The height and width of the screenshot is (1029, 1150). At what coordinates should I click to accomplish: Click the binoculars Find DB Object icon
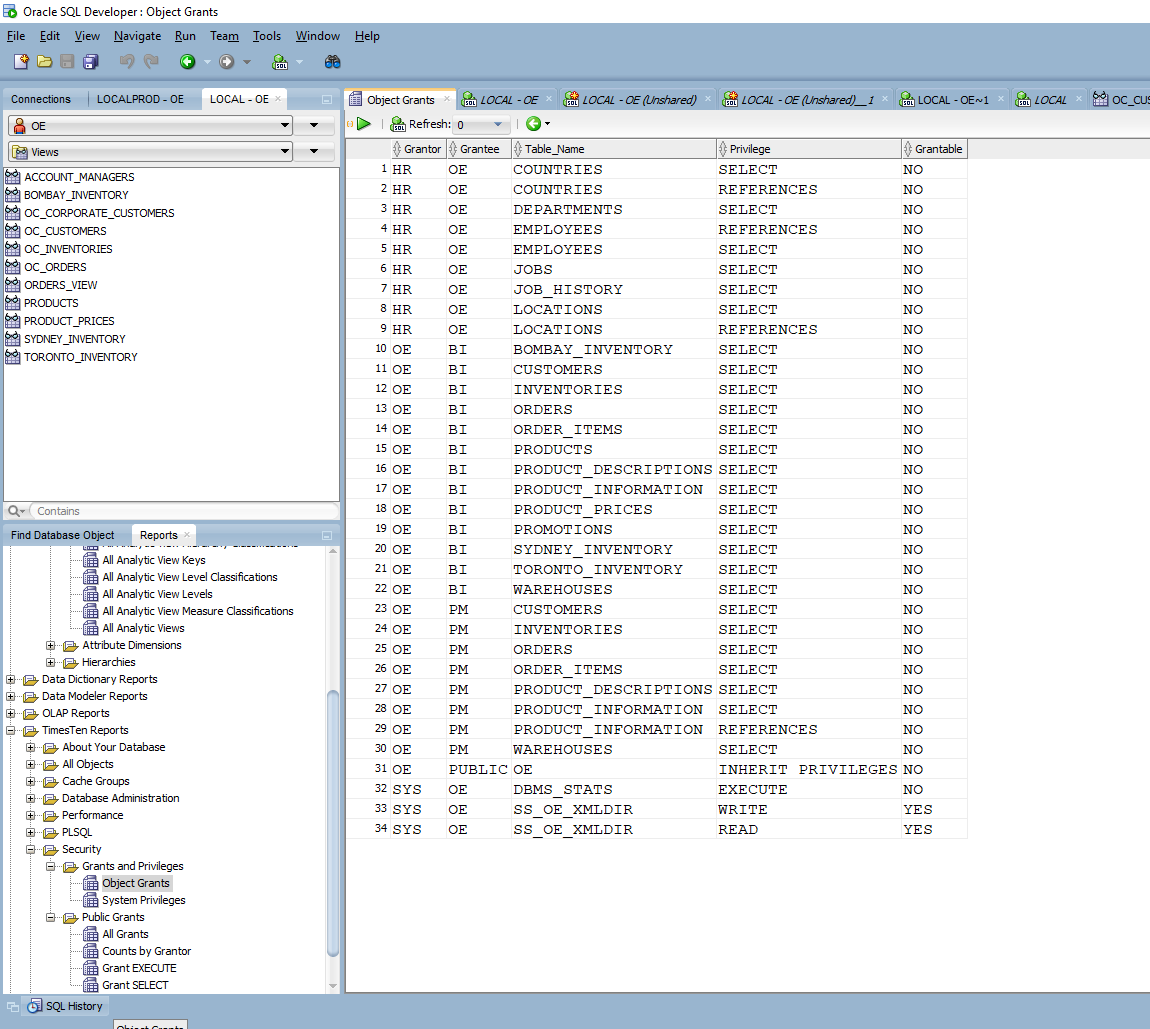tap(332, 62)
